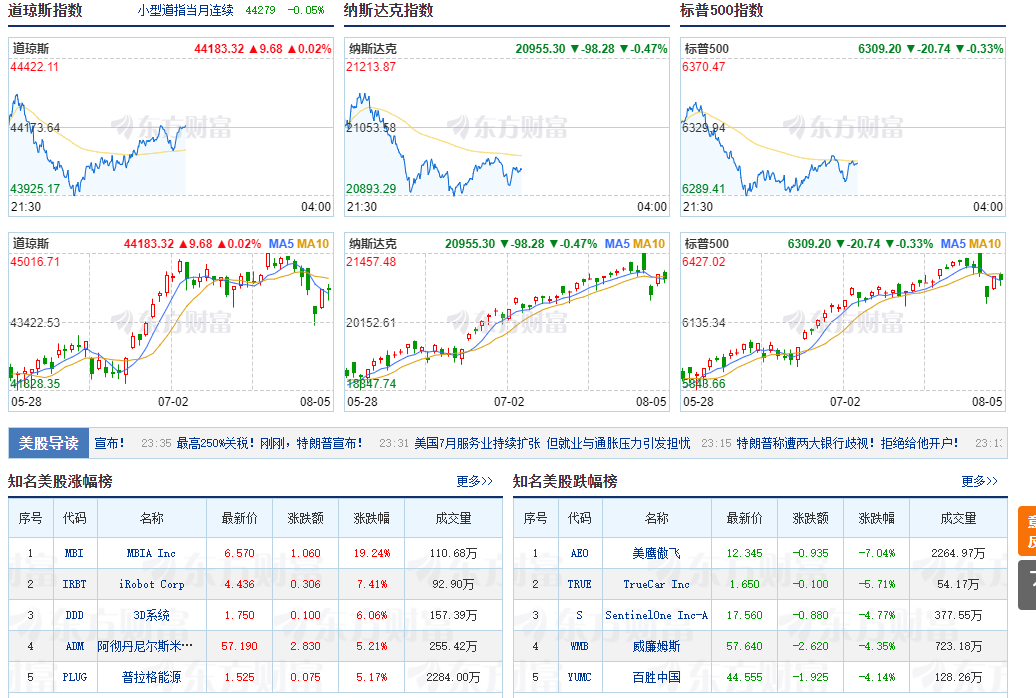Image resolution: width=1036 pixels, height=698 pixels.
Task: Click 更多>> for 知名美股涨幅榜
Action: coord(474,481)
